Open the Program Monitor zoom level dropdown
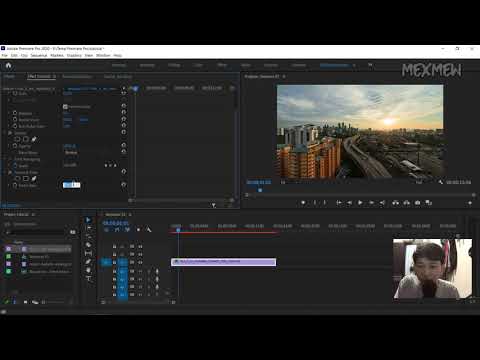This screenshot has width=480, height=360. [283, 182]
